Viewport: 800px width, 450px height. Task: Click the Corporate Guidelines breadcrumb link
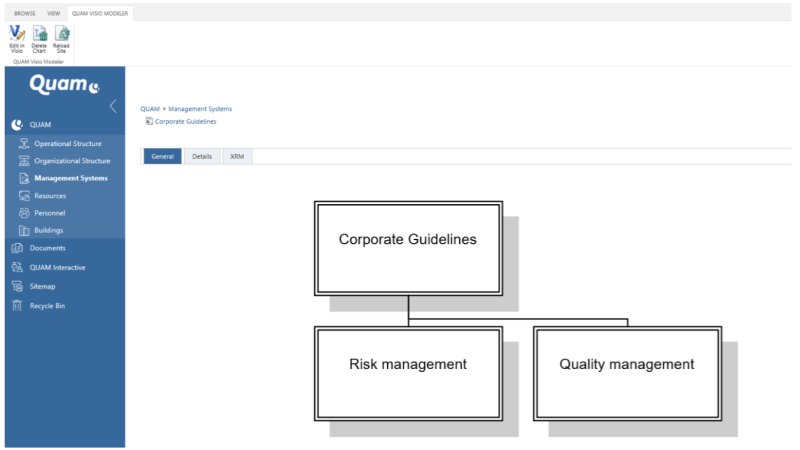point(186,121)
